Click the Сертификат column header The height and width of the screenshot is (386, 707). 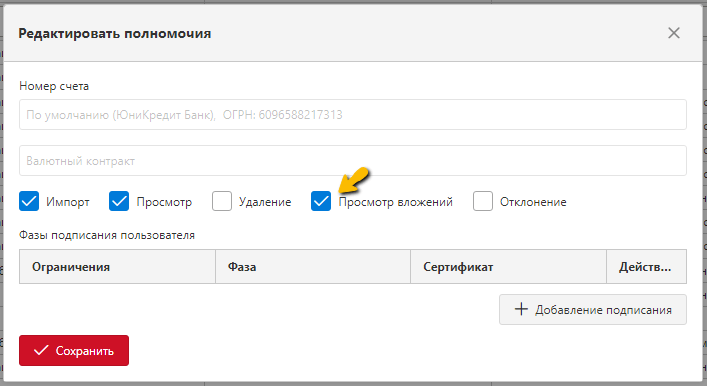(508, 267)
